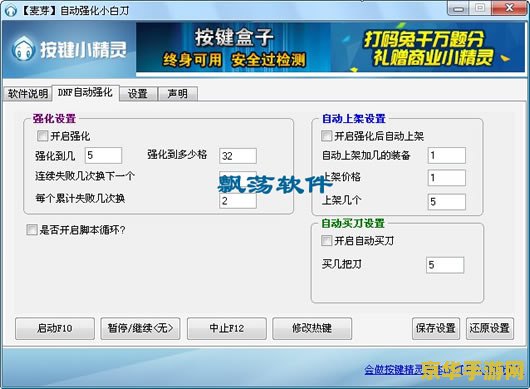
Task: Click the 中止F12 button
Action: click(x=227, y=329)
